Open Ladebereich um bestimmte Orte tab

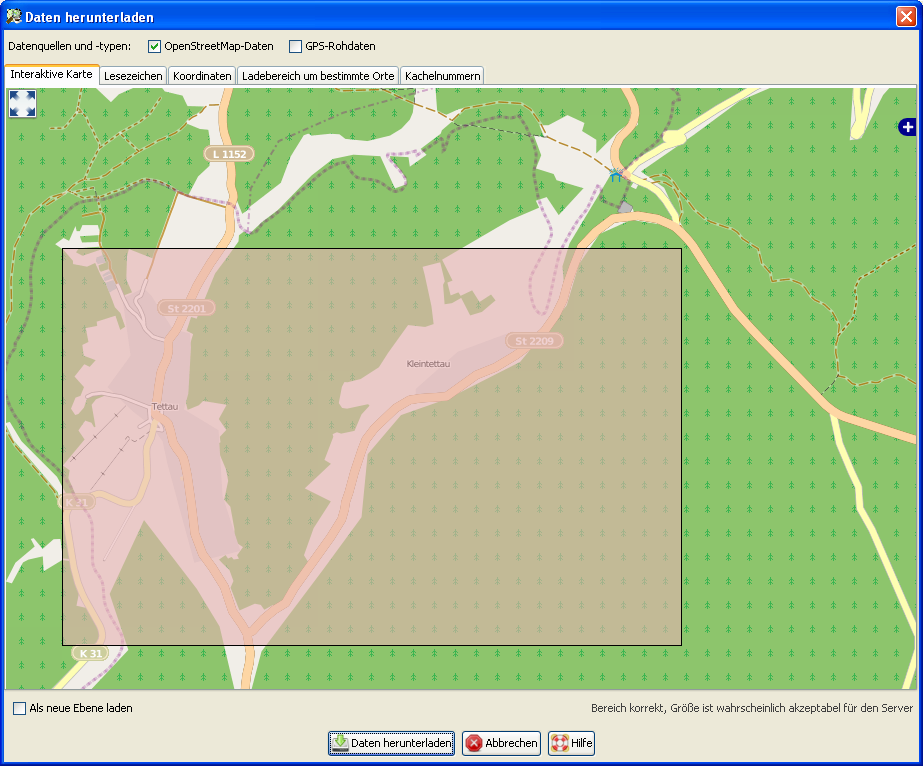coord(318,76)
